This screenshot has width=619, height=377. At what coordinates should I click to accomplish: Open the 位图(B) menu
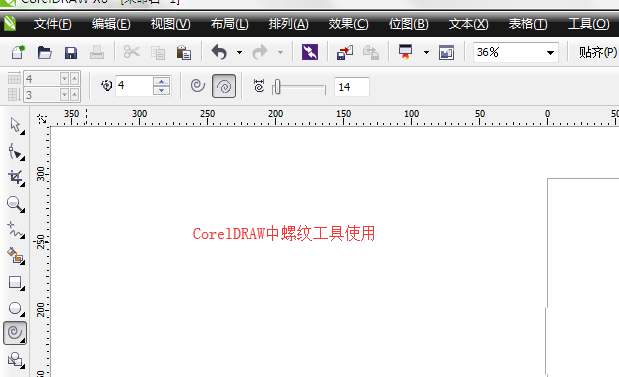pos(409,24)
